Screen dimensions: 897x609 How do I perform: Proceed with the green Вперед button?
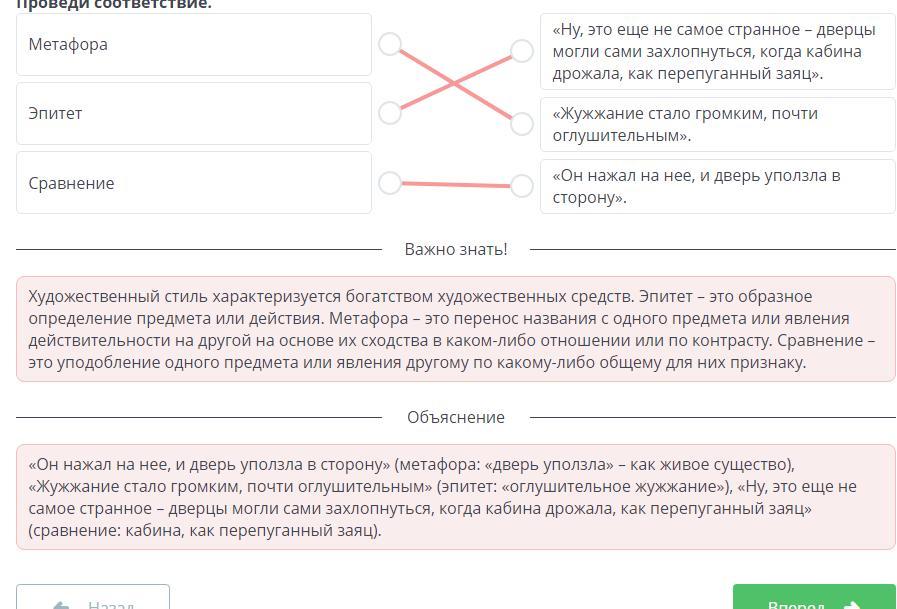point(813,598)
